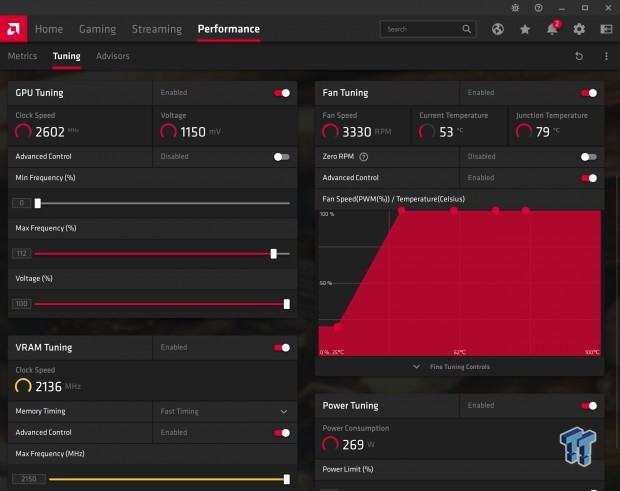Click VRAM Max Frequency slider handle
This screenshot has height=491, width=620.
tap(287, 479)
